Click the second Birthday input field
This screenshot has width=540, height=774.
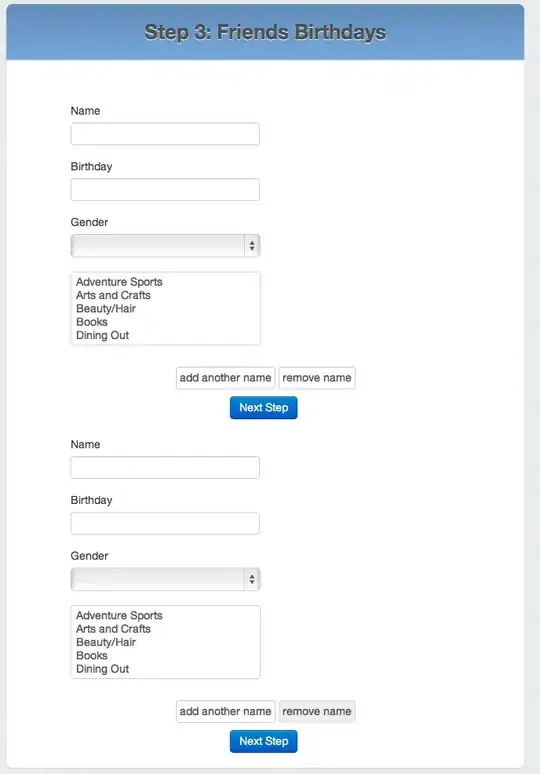165,523
